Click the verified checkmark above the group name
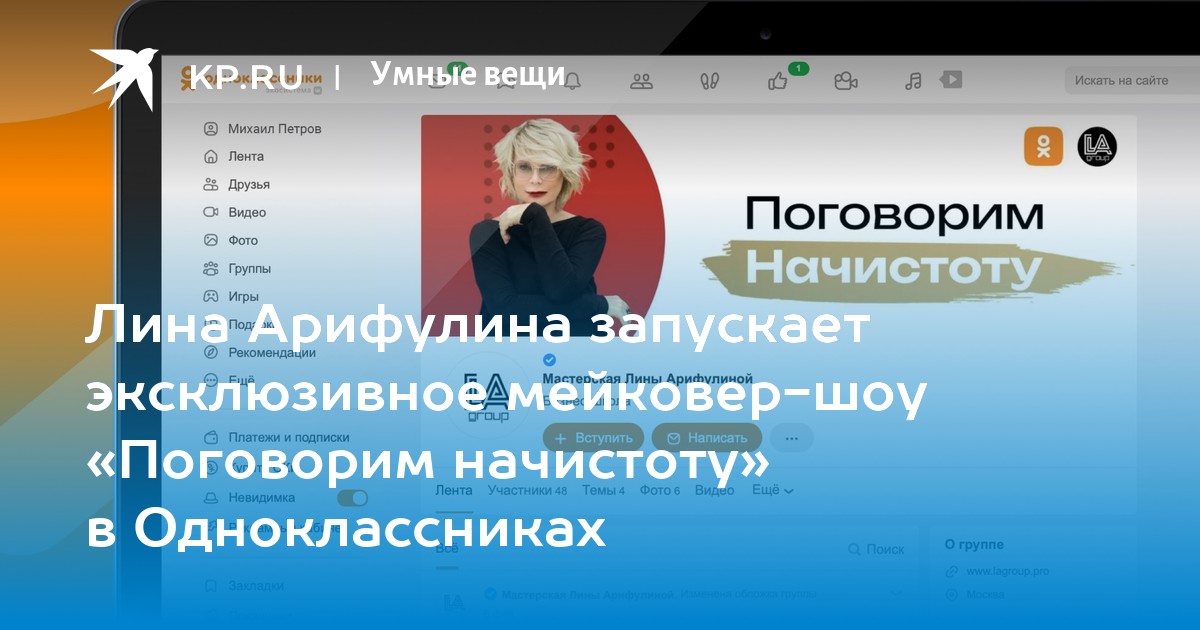This screenshot has height=630, width=1200. (549, 360)
